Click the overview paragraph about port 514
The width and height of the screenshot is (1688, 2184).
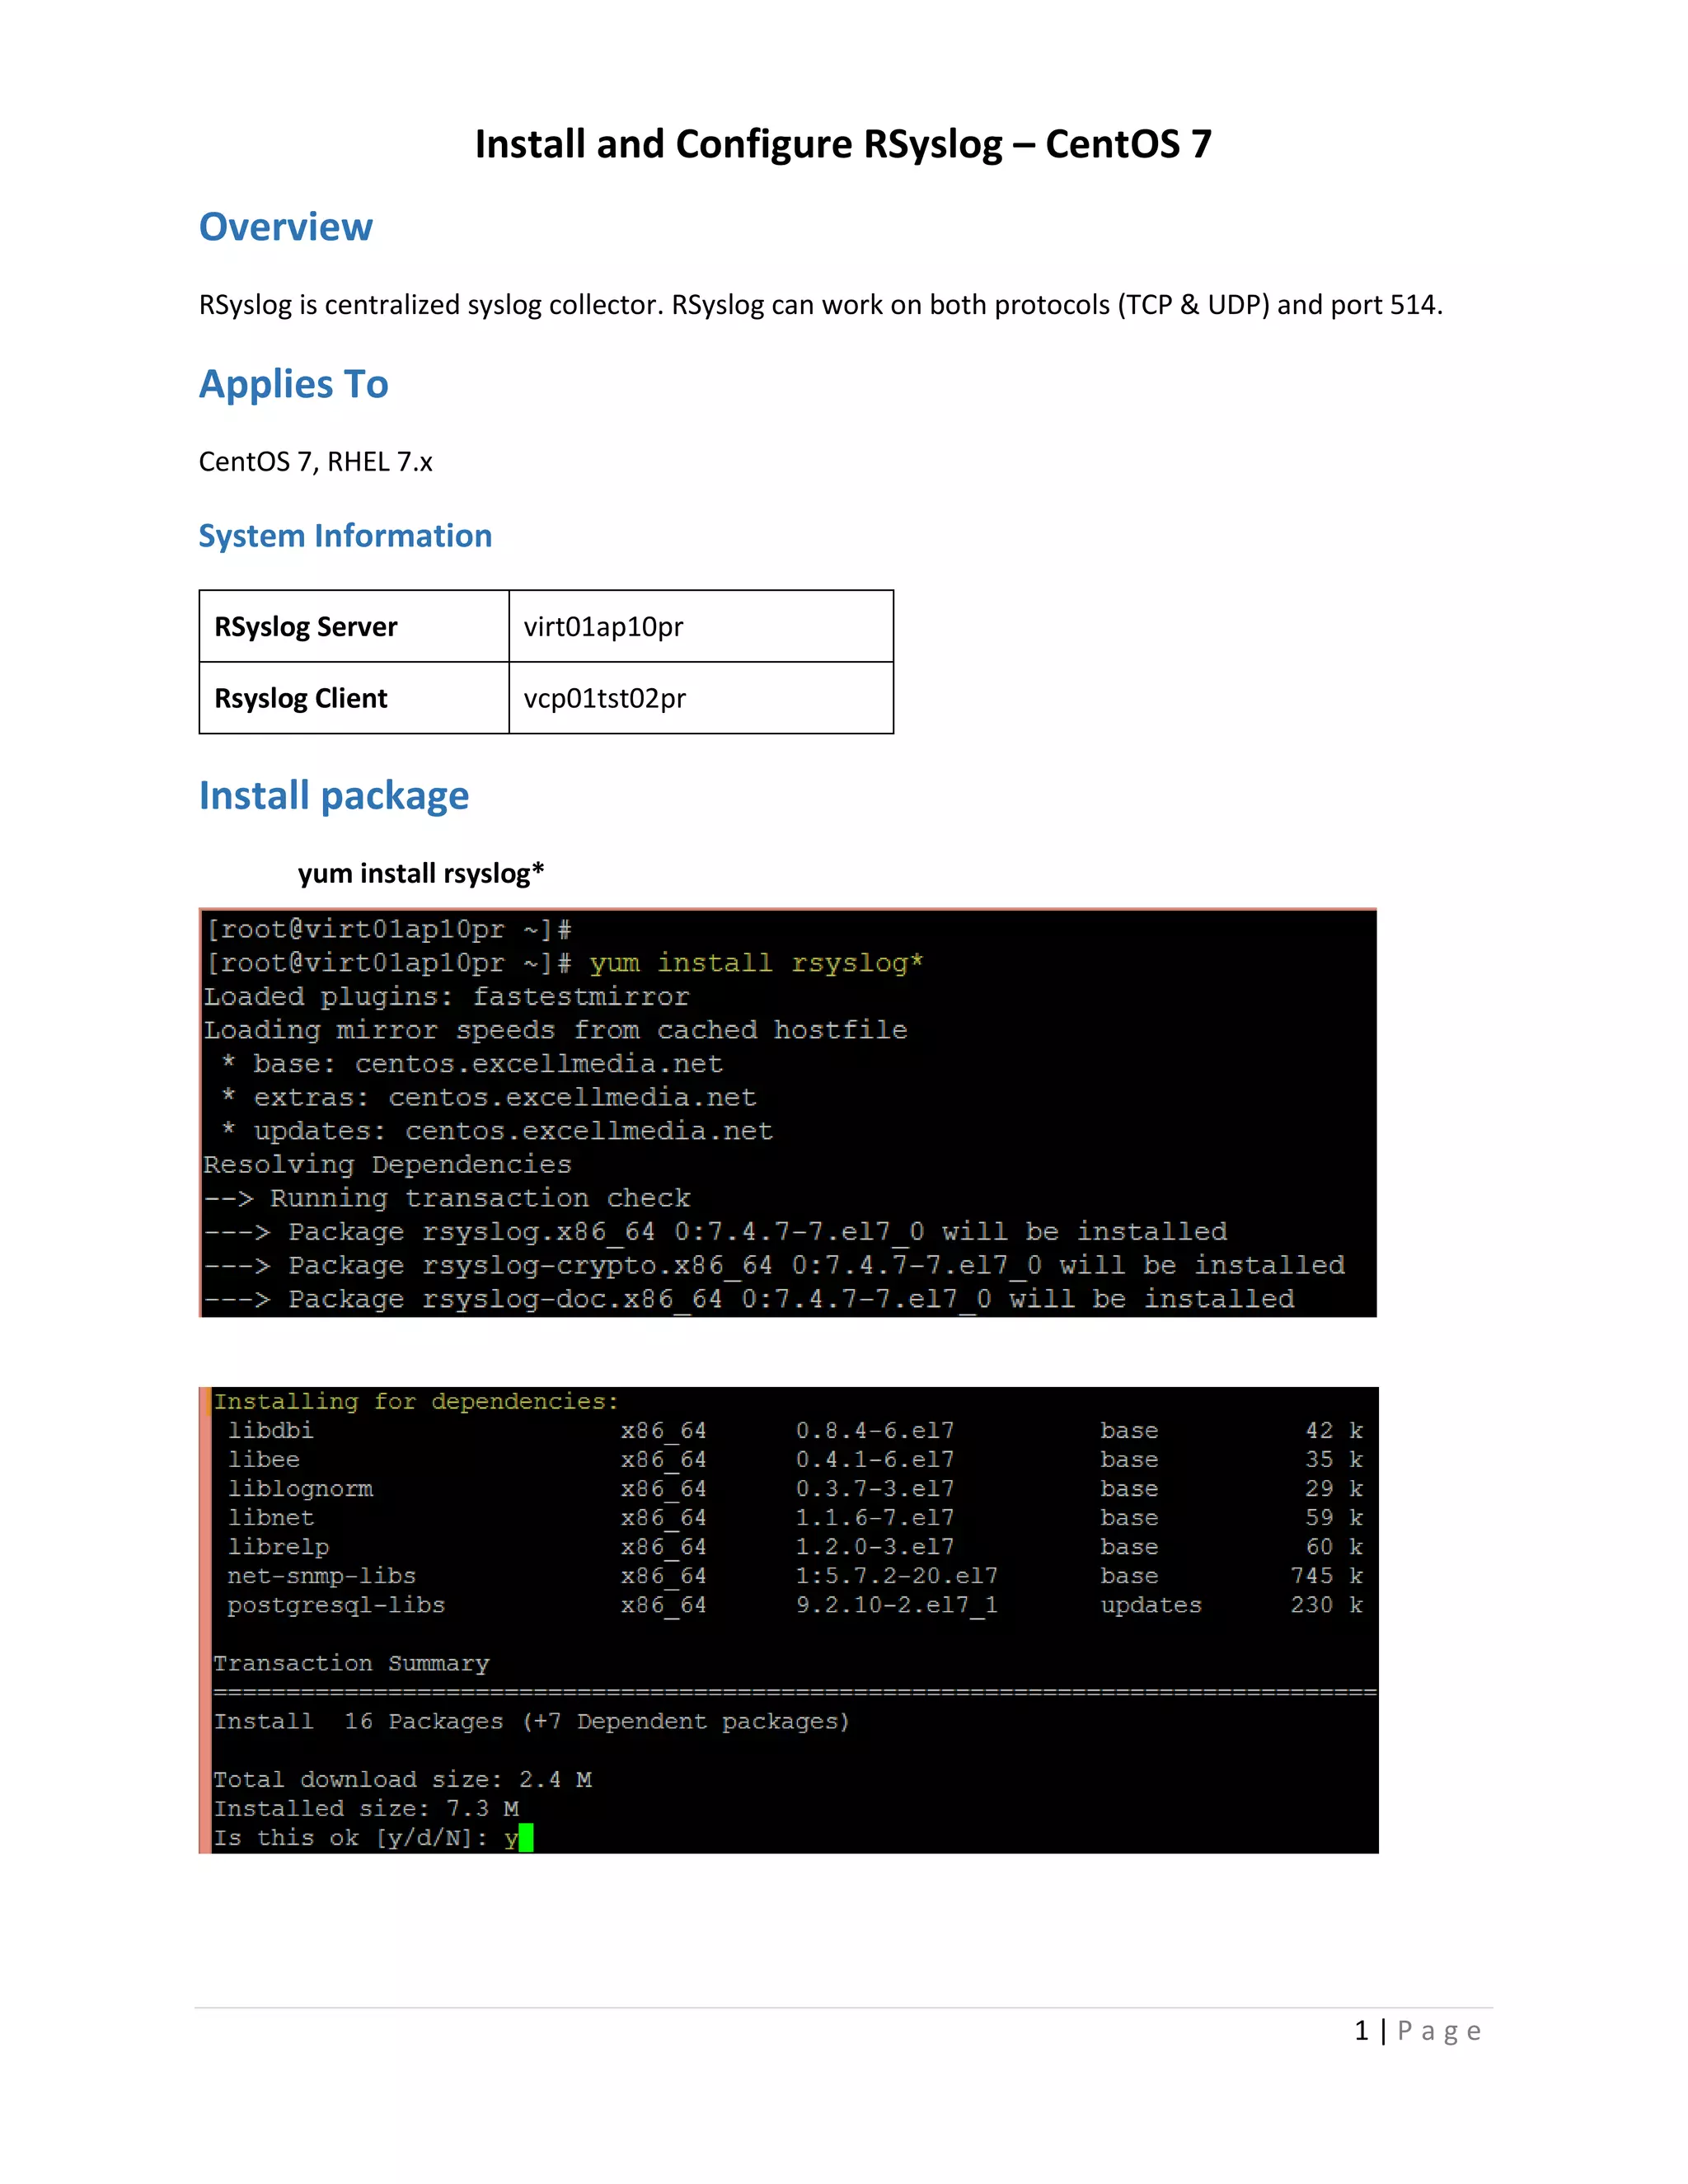click(x=820, y=305)
